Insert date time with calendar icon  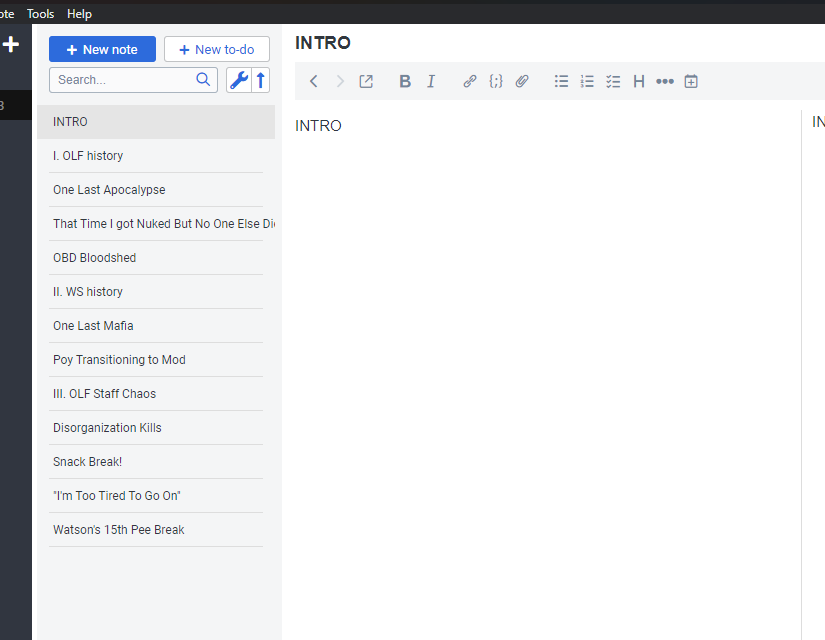[691, 81]
